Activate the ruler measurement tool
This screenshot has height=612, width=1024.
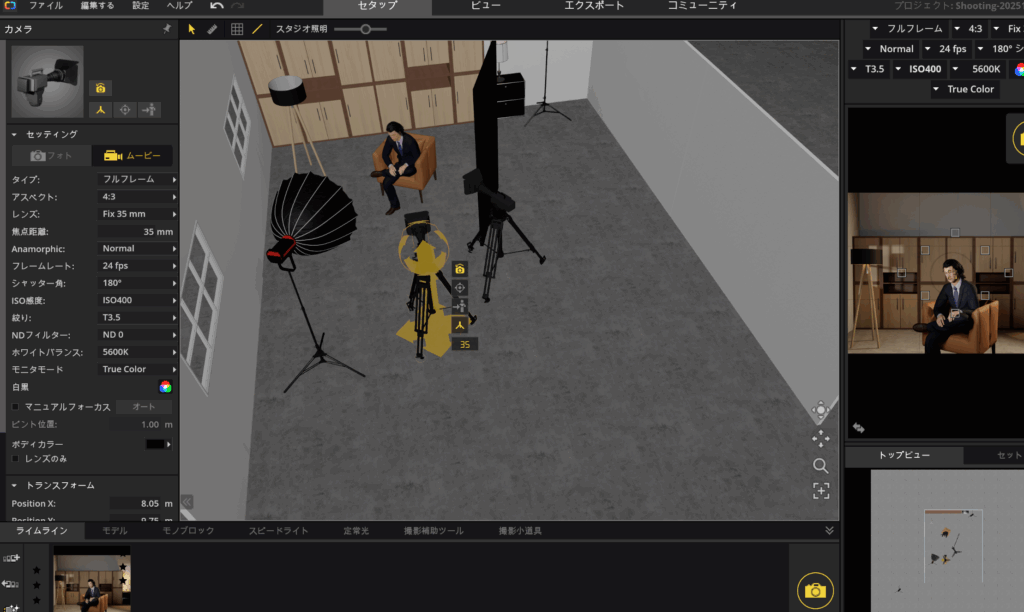[212, 29]
